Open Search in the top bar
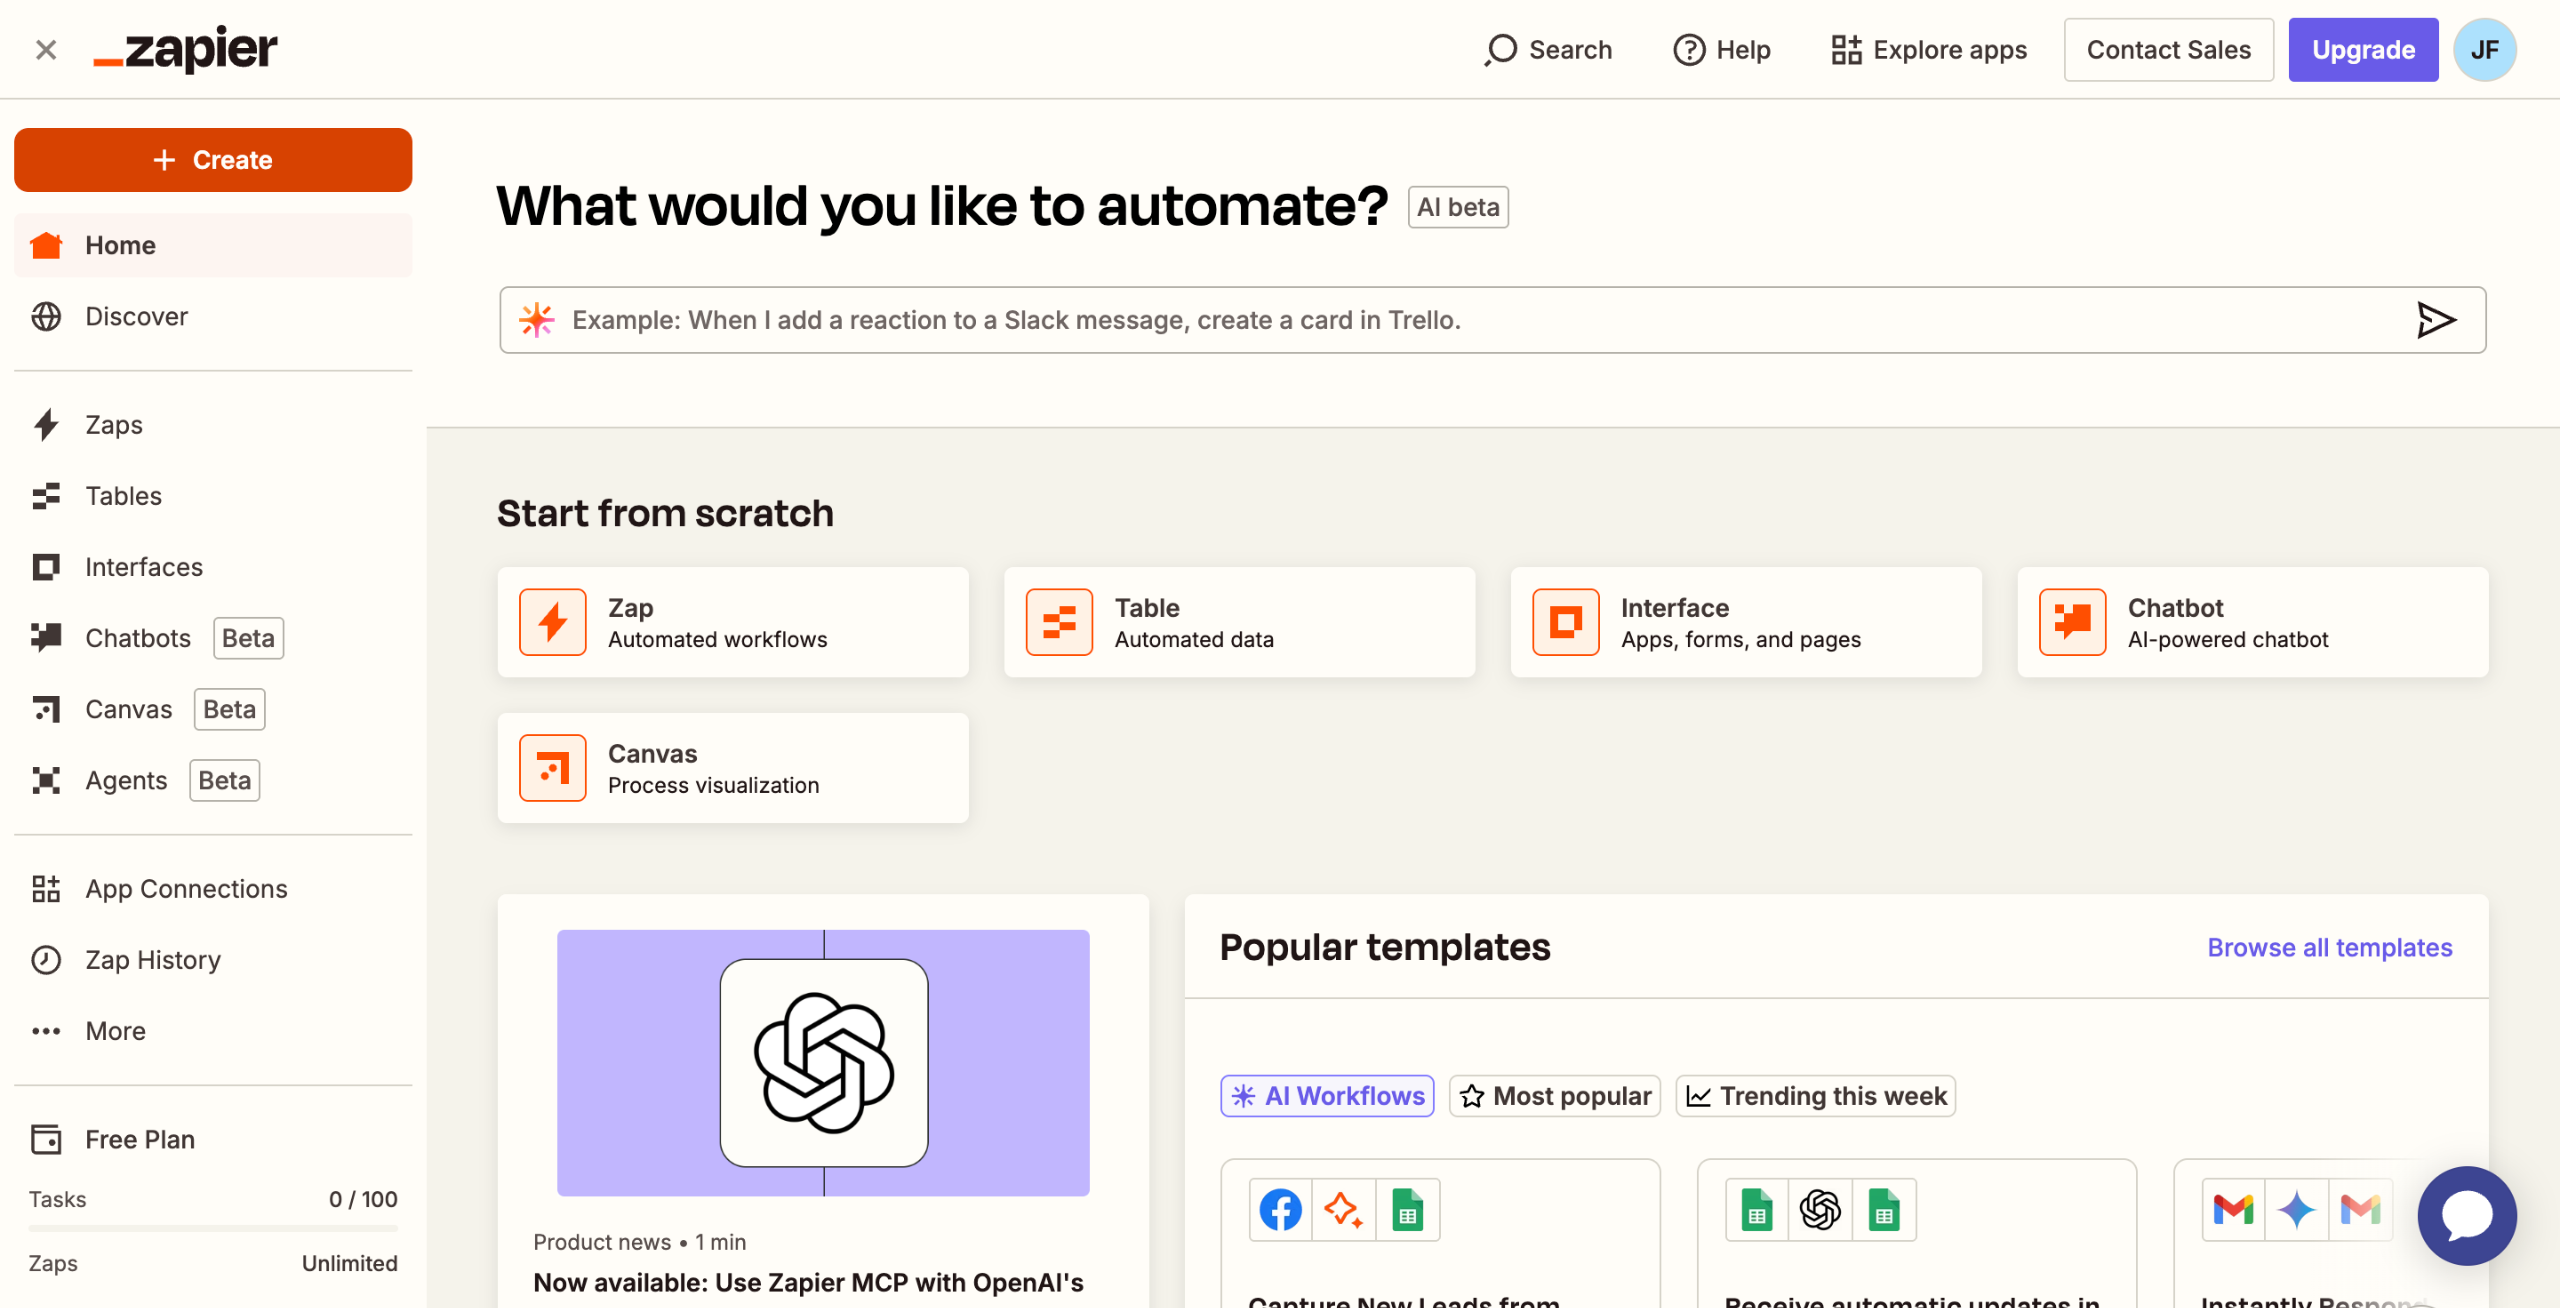This screenshot has height=1308, width=2560. 1548,49
